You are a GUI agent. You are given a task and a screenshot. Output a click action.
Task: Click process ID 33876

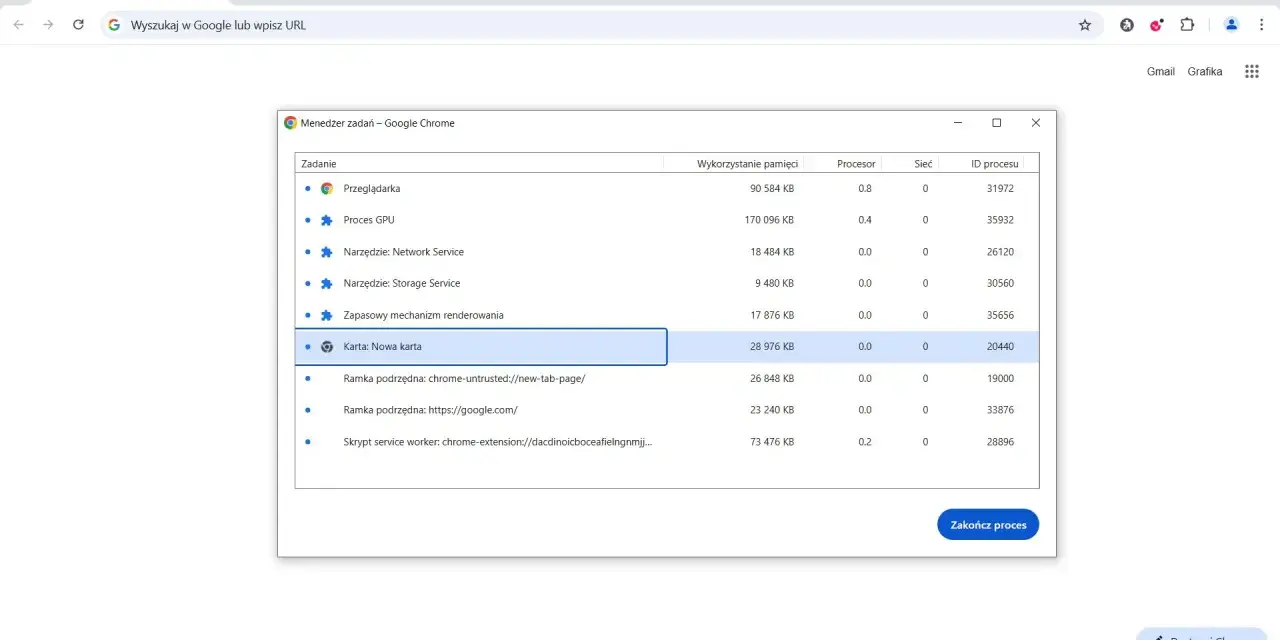pos(1000,410)
